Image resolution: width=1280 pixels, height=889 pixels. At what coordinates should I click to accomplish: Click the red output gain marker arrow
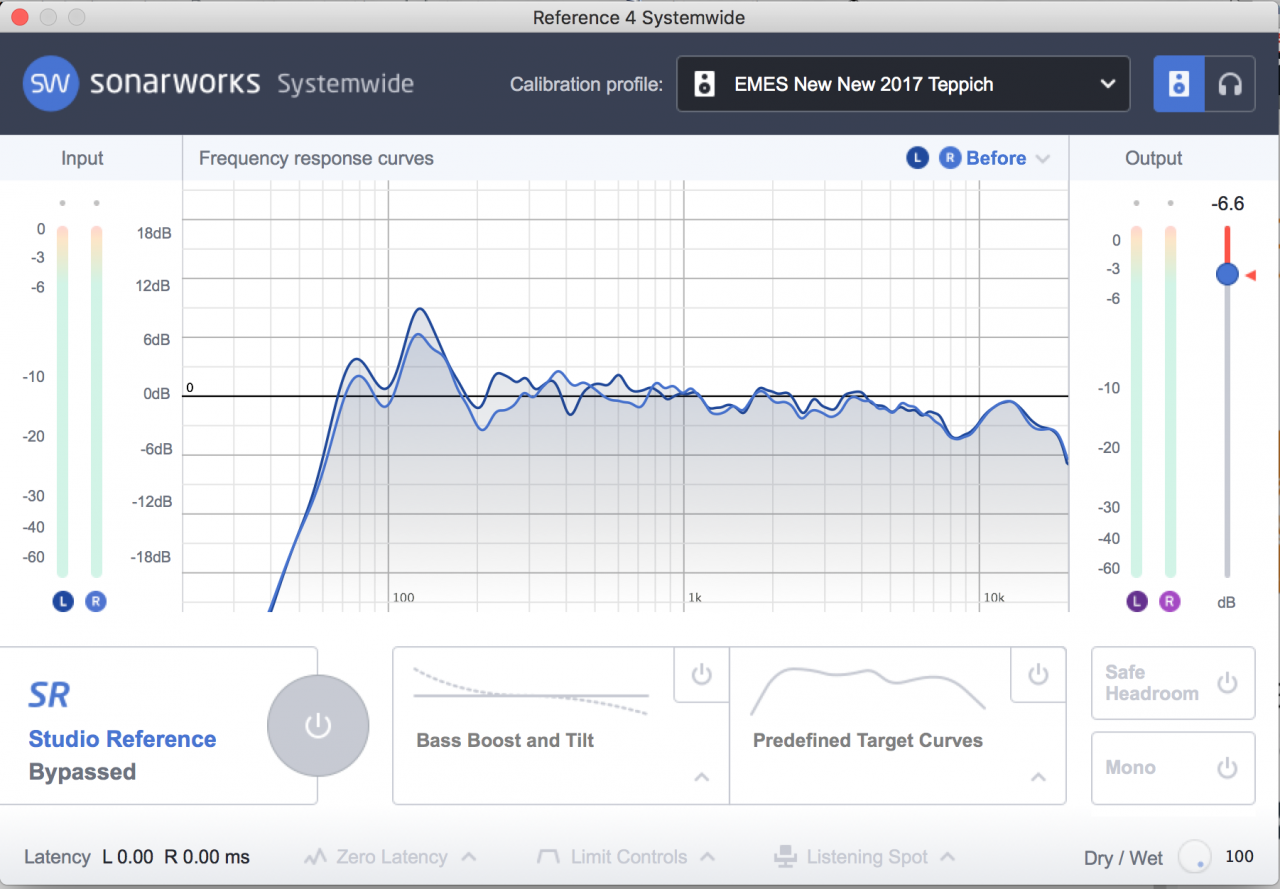tap(1250, 275)
